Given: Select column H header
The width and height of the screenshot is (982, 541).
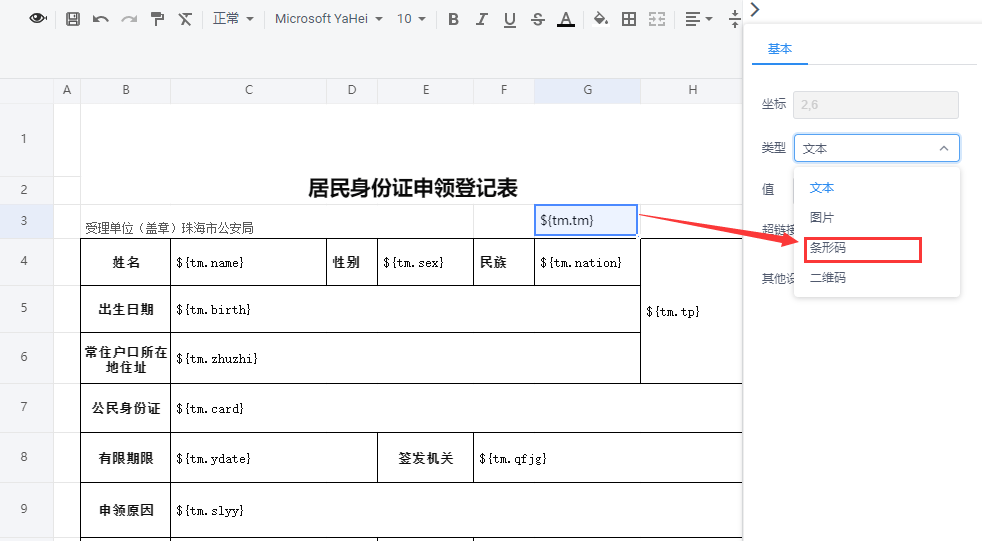Looking at the screenshot, I should click(x=692, y=90).
